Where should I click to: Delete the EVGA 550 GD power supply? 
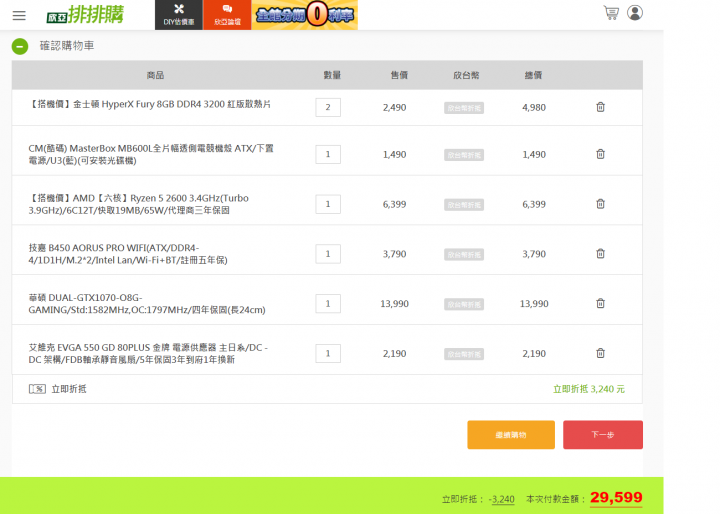(x=600, y=353)
